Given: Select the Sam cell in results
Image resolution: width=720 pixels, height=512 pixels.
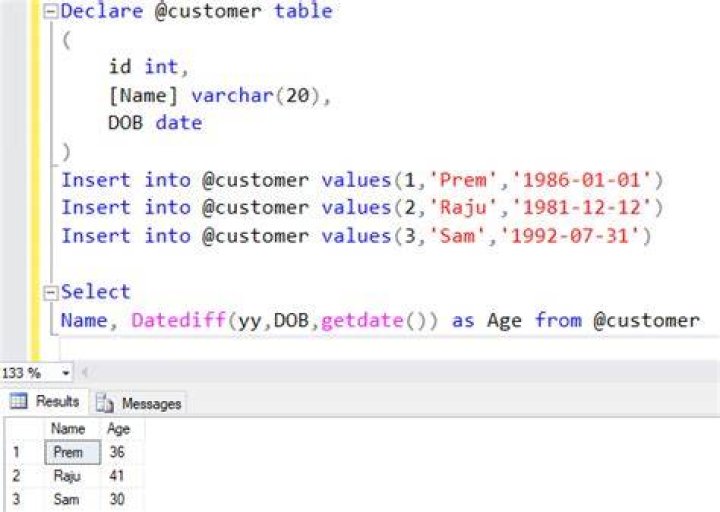Looking at the screenshot, I should click(x=73, y=499).
